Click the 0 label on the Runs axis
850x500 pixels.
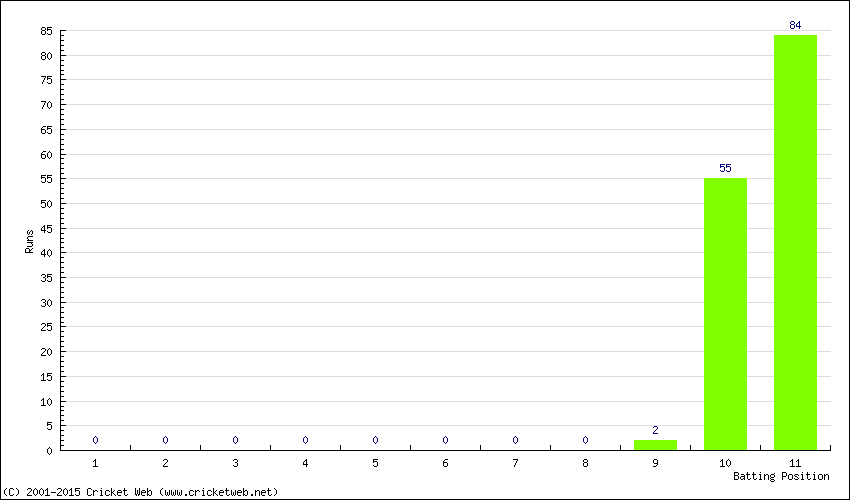coord(49,451)
